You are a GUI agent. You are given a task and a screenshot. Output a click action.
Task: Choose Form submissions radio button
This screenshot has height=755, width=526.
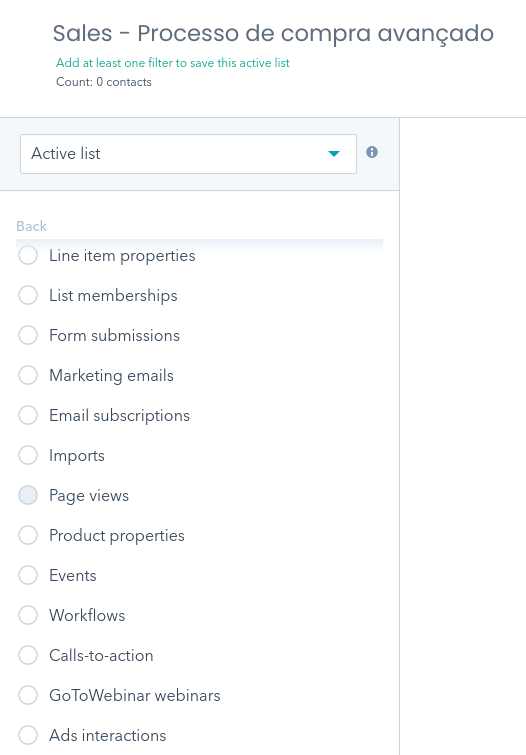28,335
